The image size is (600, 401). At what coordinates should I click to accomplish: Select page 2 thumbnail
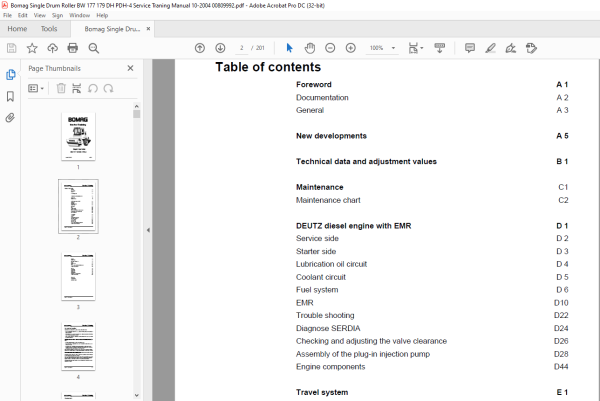pyautogui.click(x=78, y=206)
